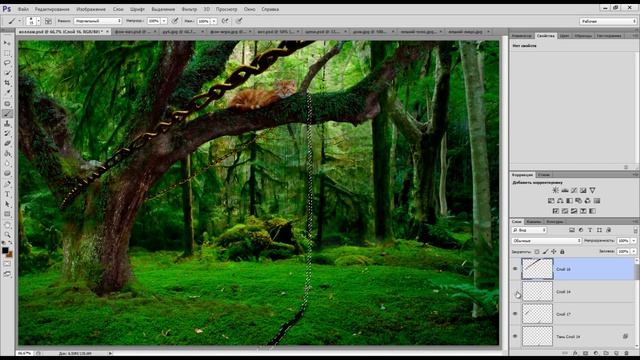Switch to the Стили tab
Viewport: 640px width, 360px height.
tap(544, 175)
